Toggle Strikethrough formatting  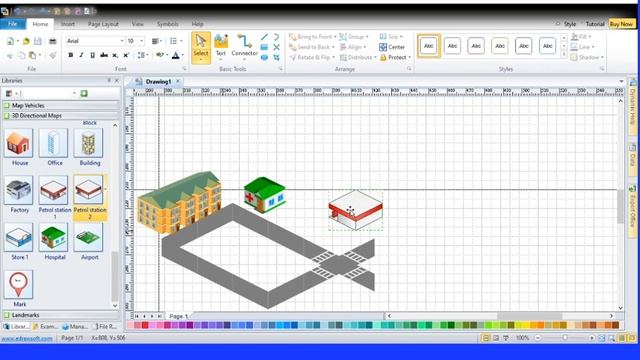104,55
